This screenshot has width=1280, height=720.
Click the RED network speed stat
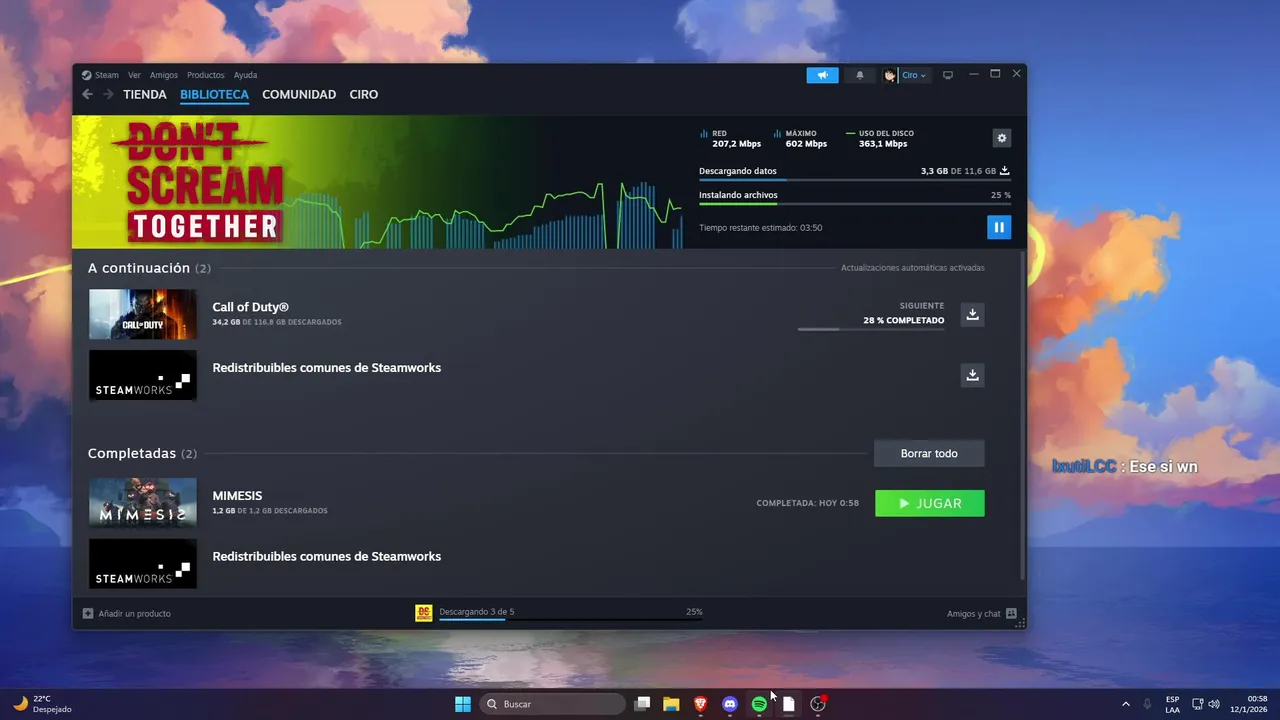(x=730, y=138)
